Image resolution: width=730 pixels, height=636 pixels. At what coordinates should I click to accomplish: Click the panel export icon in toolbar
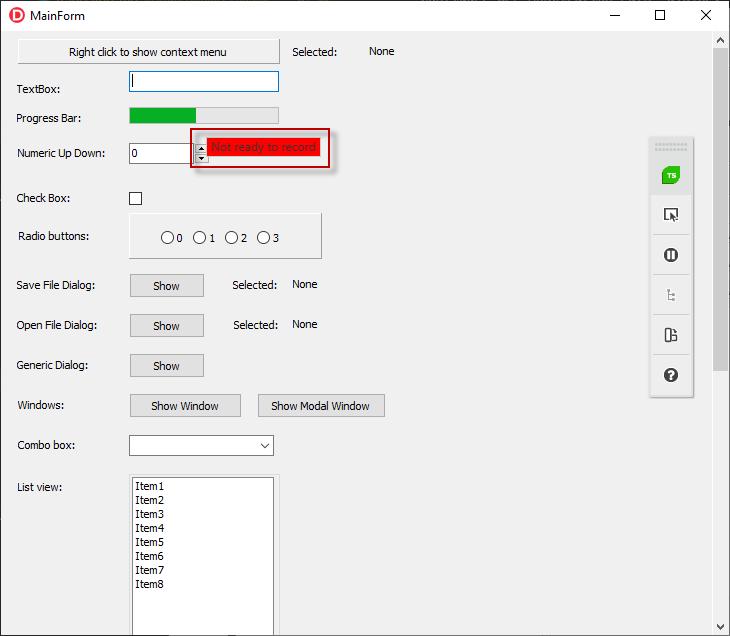click(671, 335)
